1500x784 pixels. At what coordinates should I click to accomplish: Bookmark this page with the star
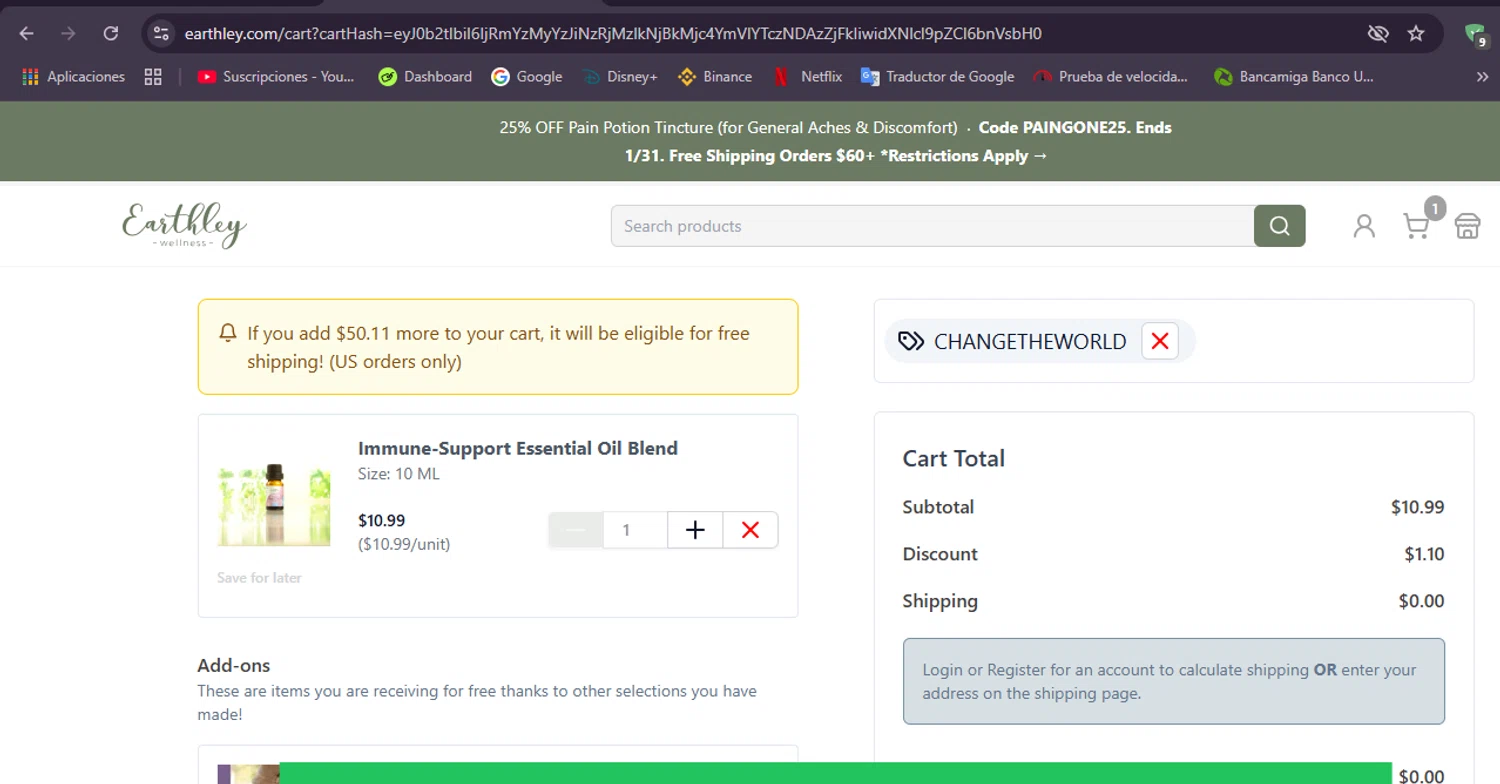click(1416, 34)
